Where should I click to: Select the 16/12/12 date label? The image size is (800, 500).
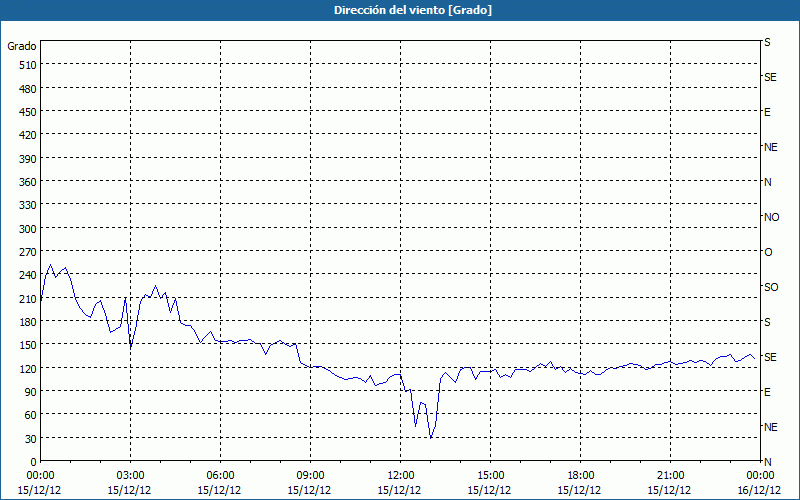click(x=759, y=490)
